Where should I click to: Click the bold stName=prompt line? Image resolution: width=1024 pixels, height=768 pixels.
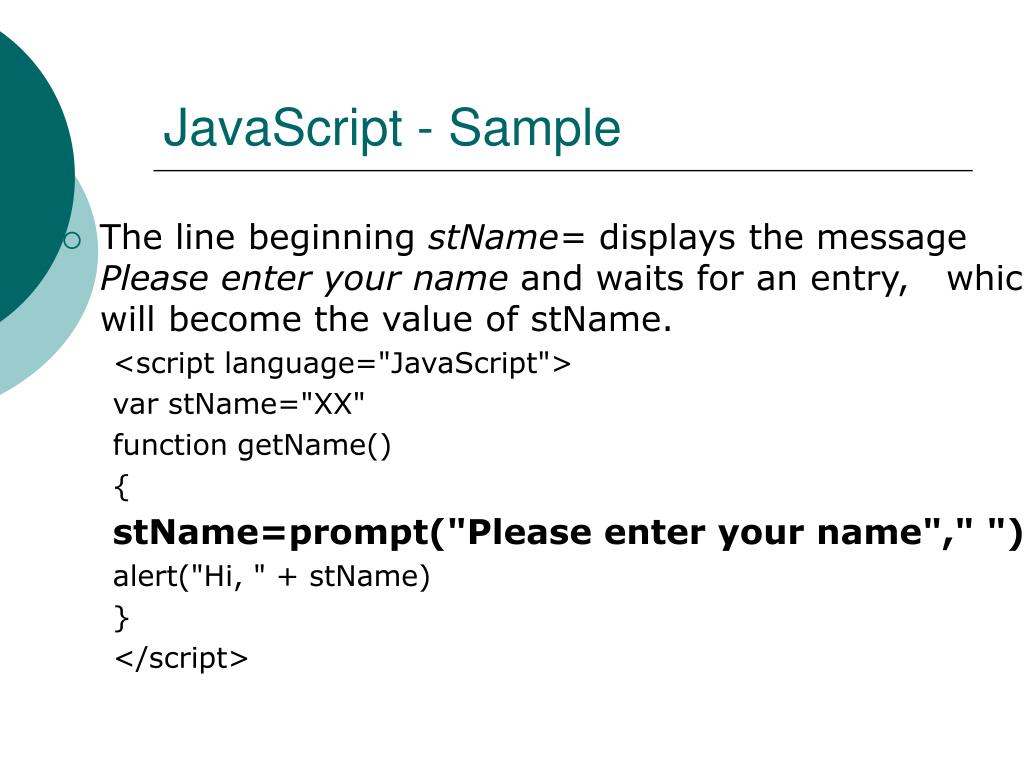568,533
